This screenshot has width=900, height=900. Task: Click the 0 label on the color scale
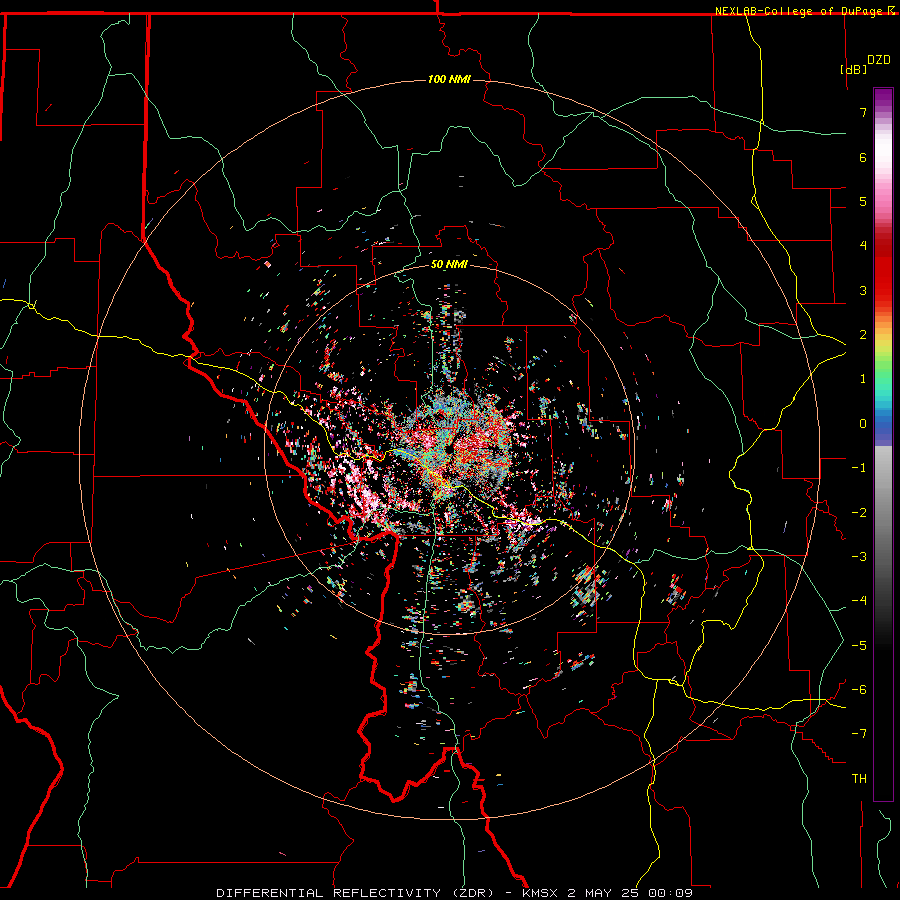tap(863, 424)
